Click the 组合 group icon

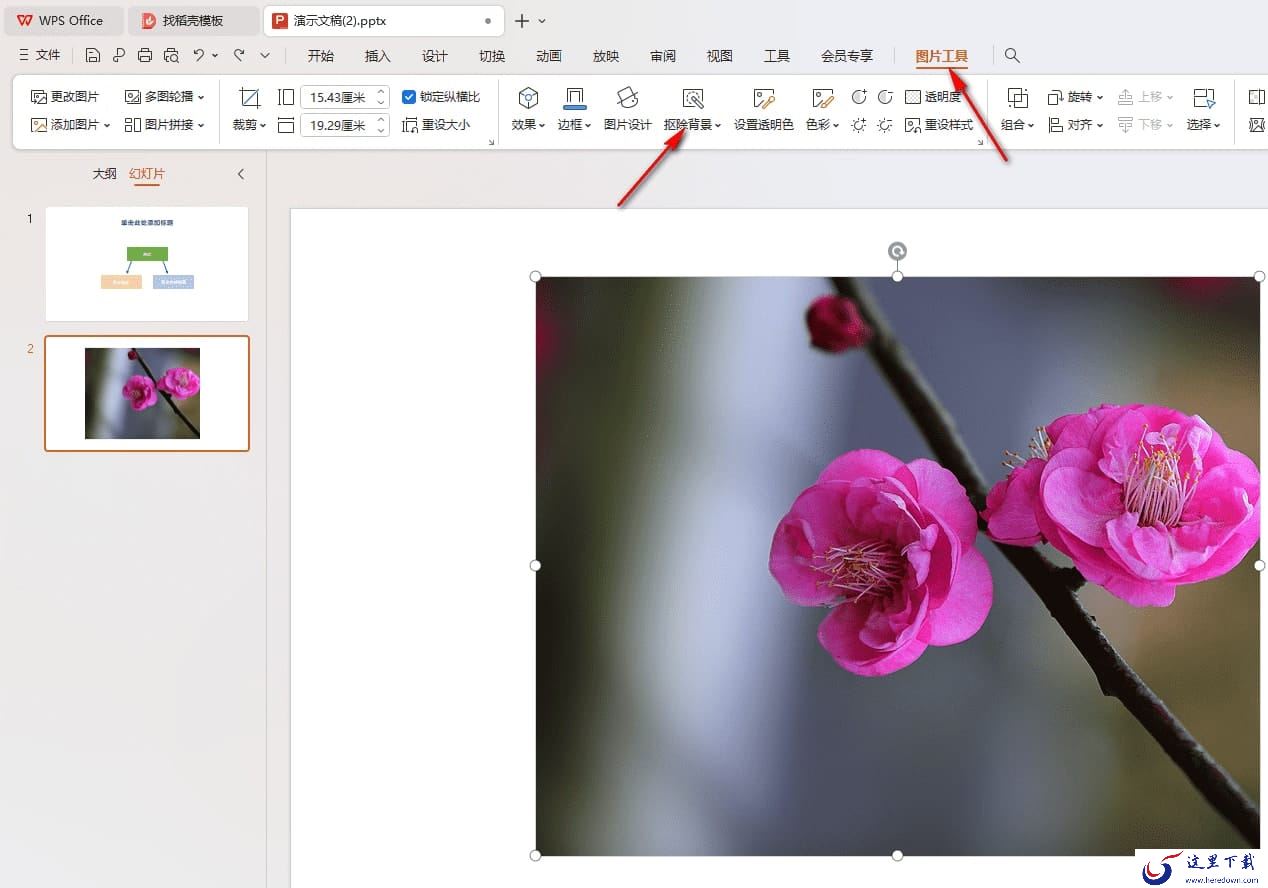click(x=1017, y=98)
